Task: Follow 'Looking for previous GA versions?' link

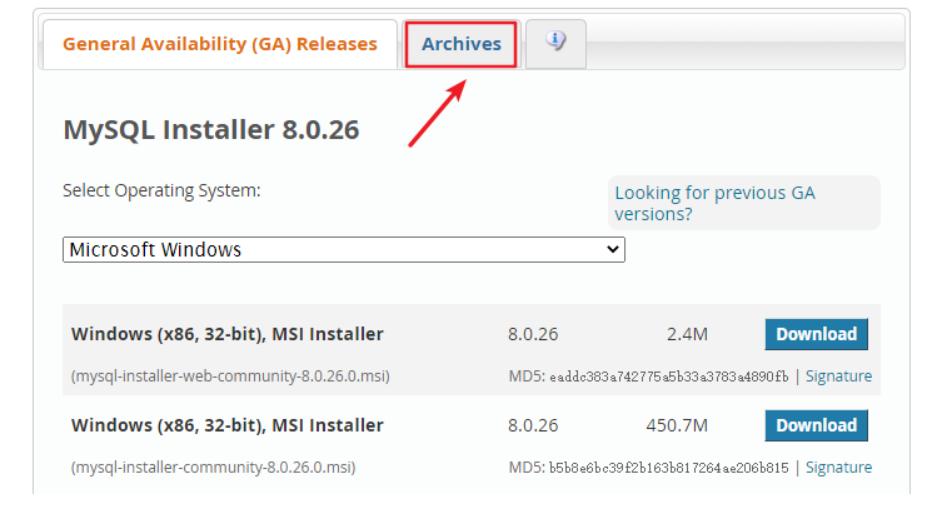Action: pos(715,203)
